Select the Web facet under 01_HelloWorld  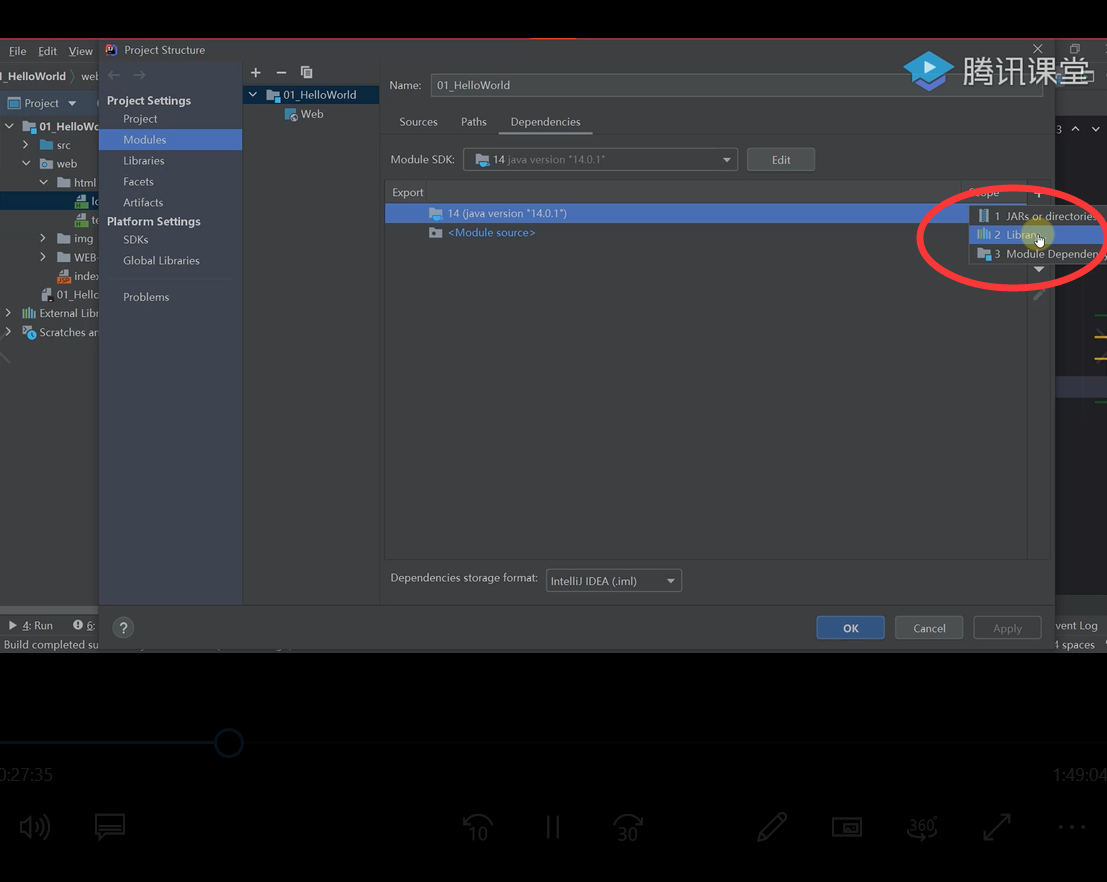coord(304,114)
